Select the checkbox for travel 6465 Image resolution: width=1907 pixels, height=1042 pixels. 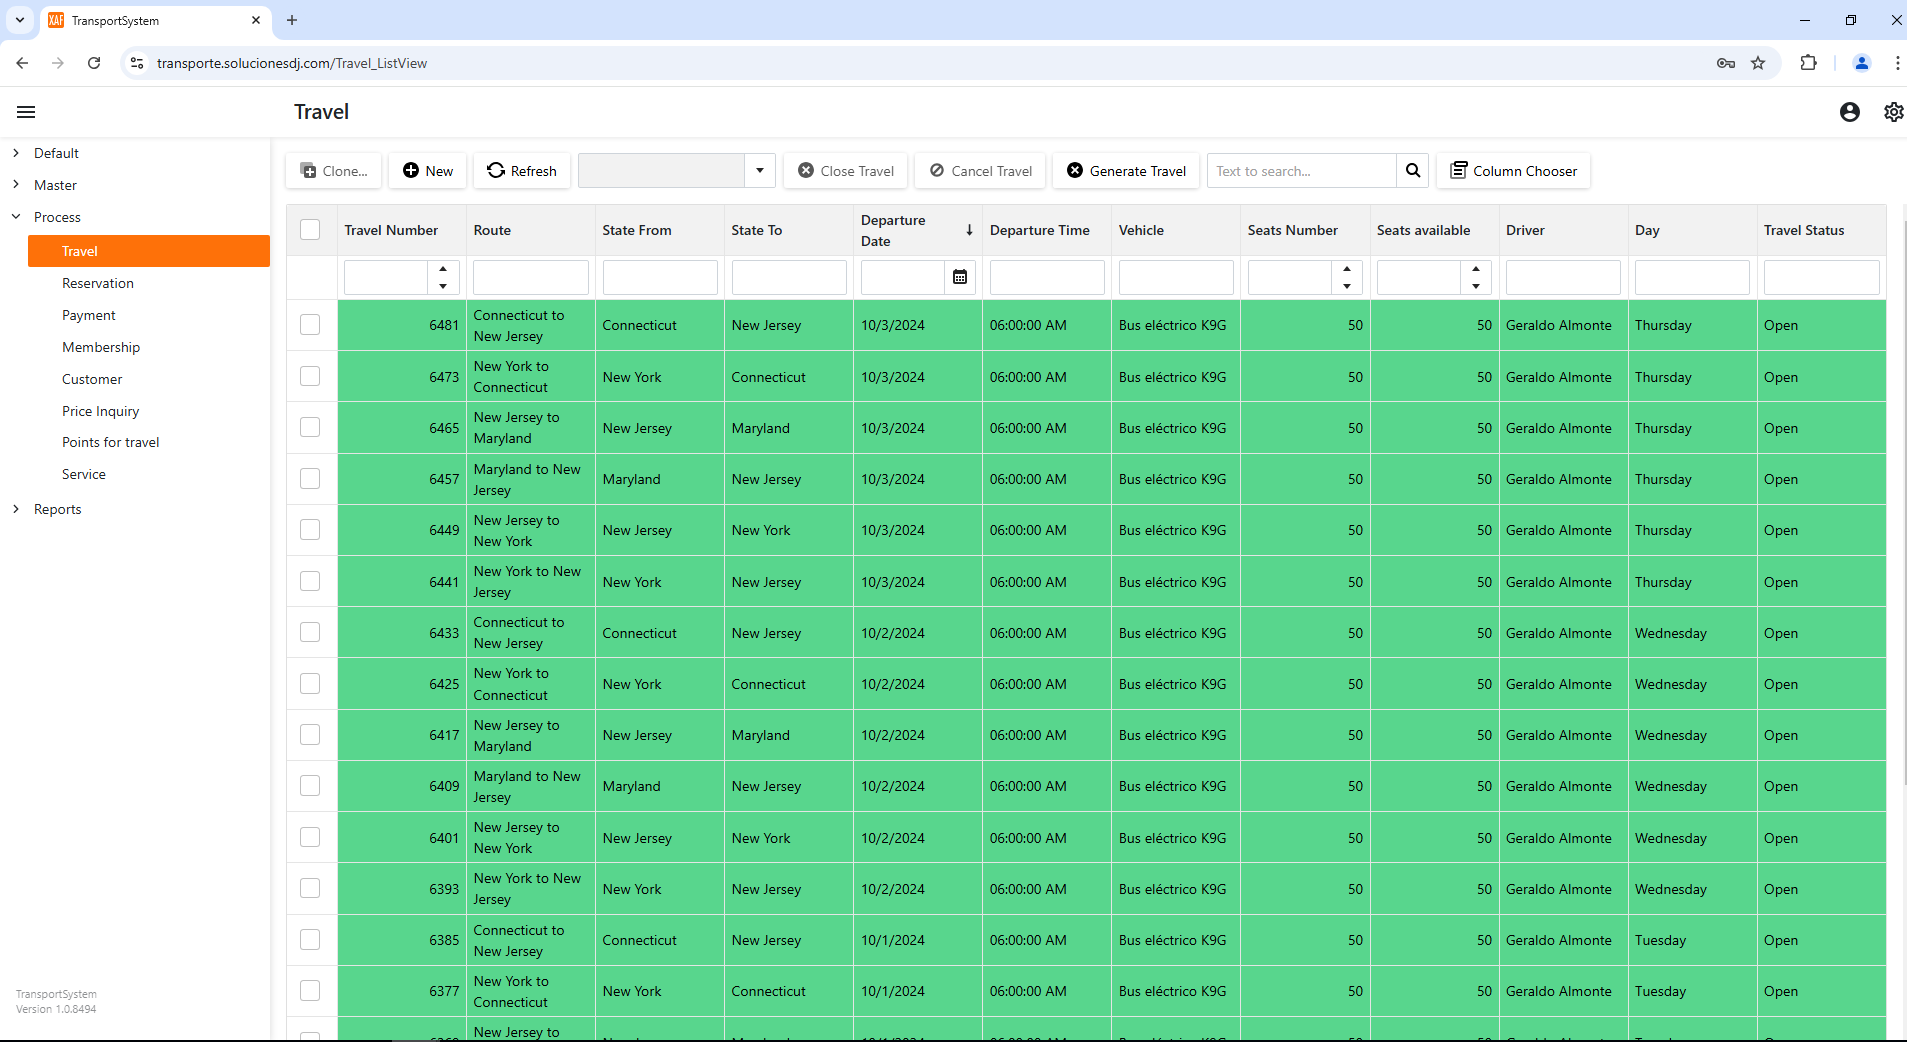(310, 427)
